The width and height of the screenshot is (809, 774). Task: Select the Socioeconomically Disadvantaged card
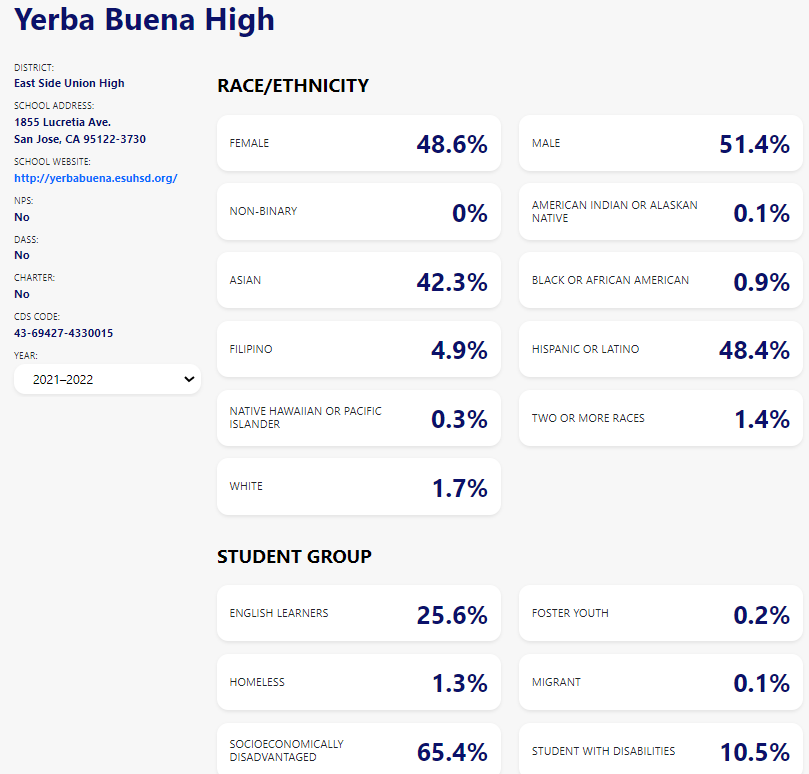coord(358,750)
